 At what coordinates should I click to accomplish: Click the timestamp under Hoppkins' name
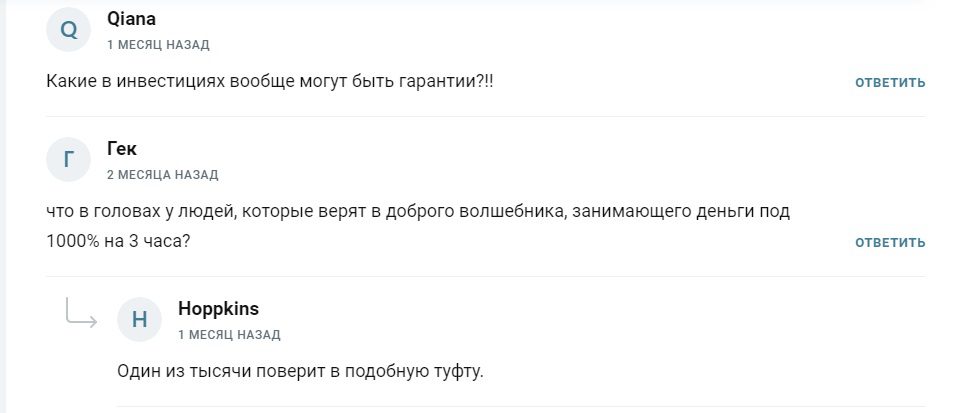(229, 335)
